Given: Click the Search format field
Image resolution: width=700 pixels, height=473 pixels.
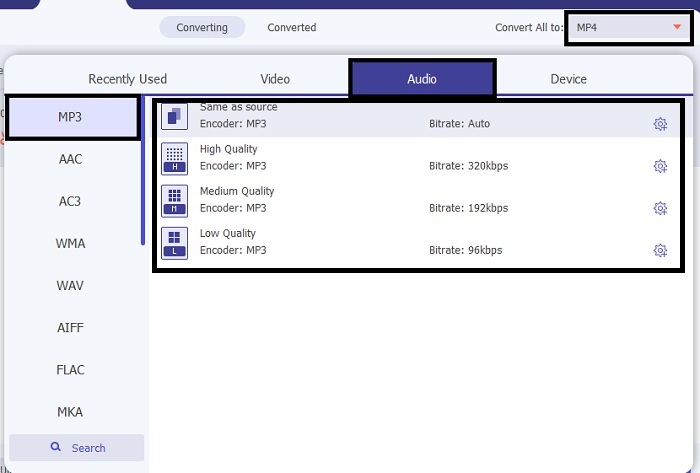Looking at the screenshot, I should coord(77,448).
